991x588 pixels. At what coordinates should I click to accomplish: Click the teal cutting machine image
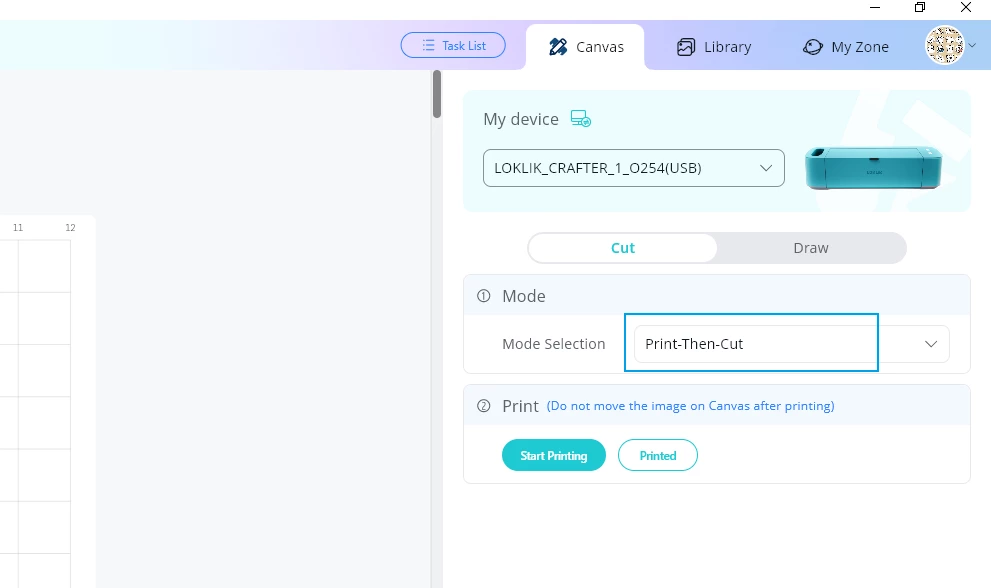pyautogui.click(x=873, y=168)
